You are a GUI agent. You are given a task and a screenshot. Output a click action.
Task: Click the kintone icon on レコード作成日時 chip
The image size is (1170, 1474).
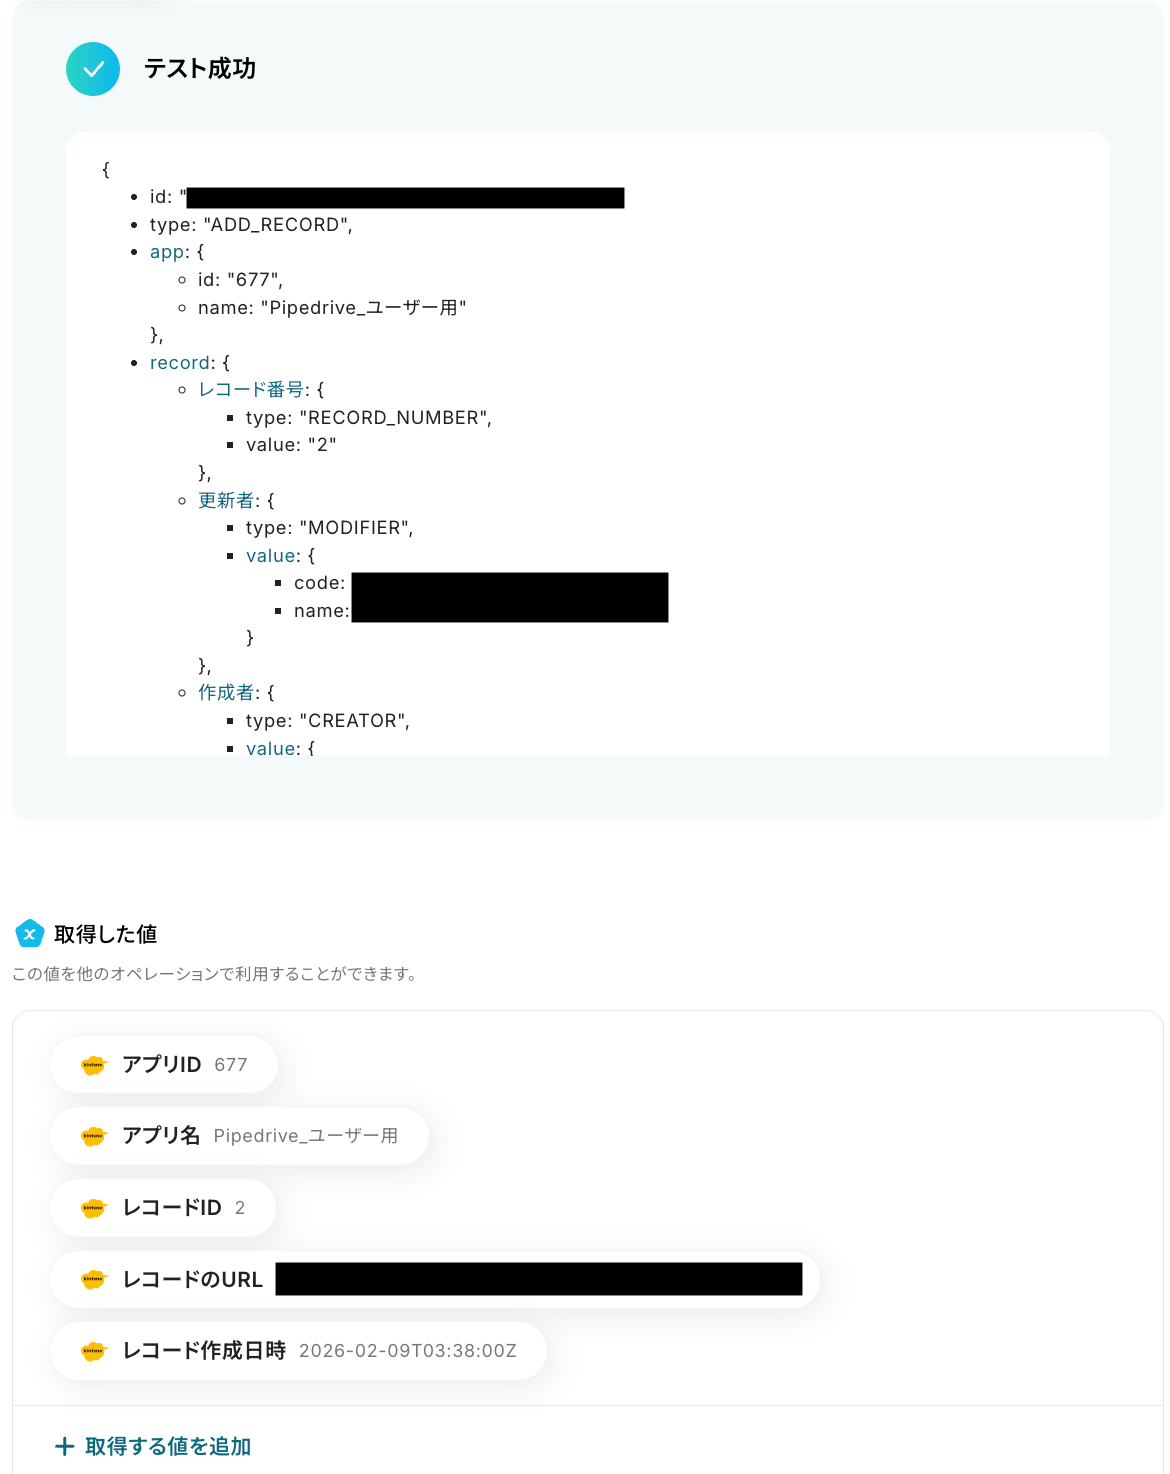(93, 1351)
